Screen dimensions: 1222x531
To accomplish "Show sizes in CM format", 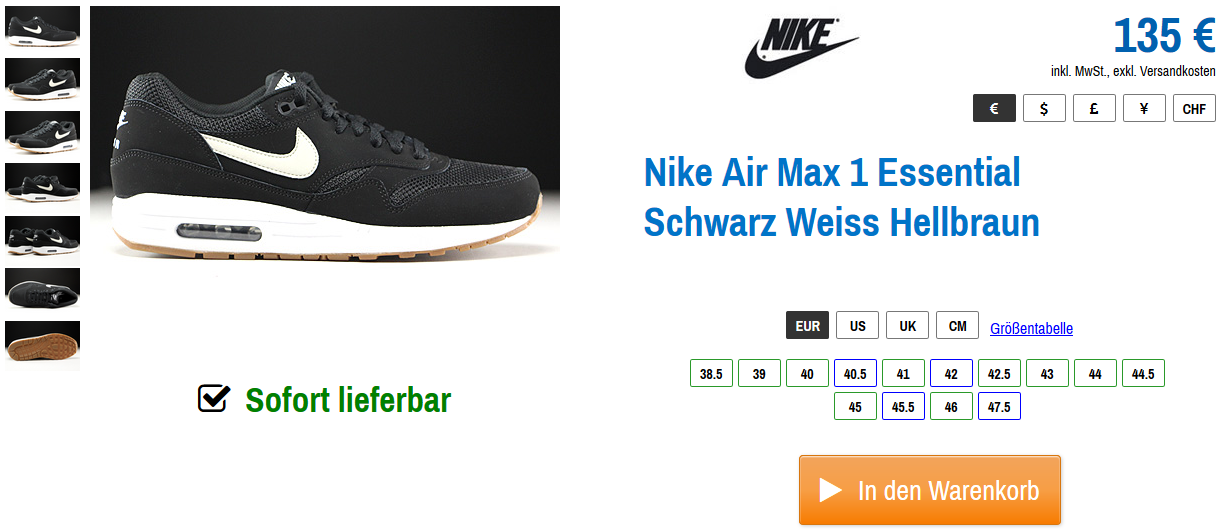I will (x=957, y=325).
